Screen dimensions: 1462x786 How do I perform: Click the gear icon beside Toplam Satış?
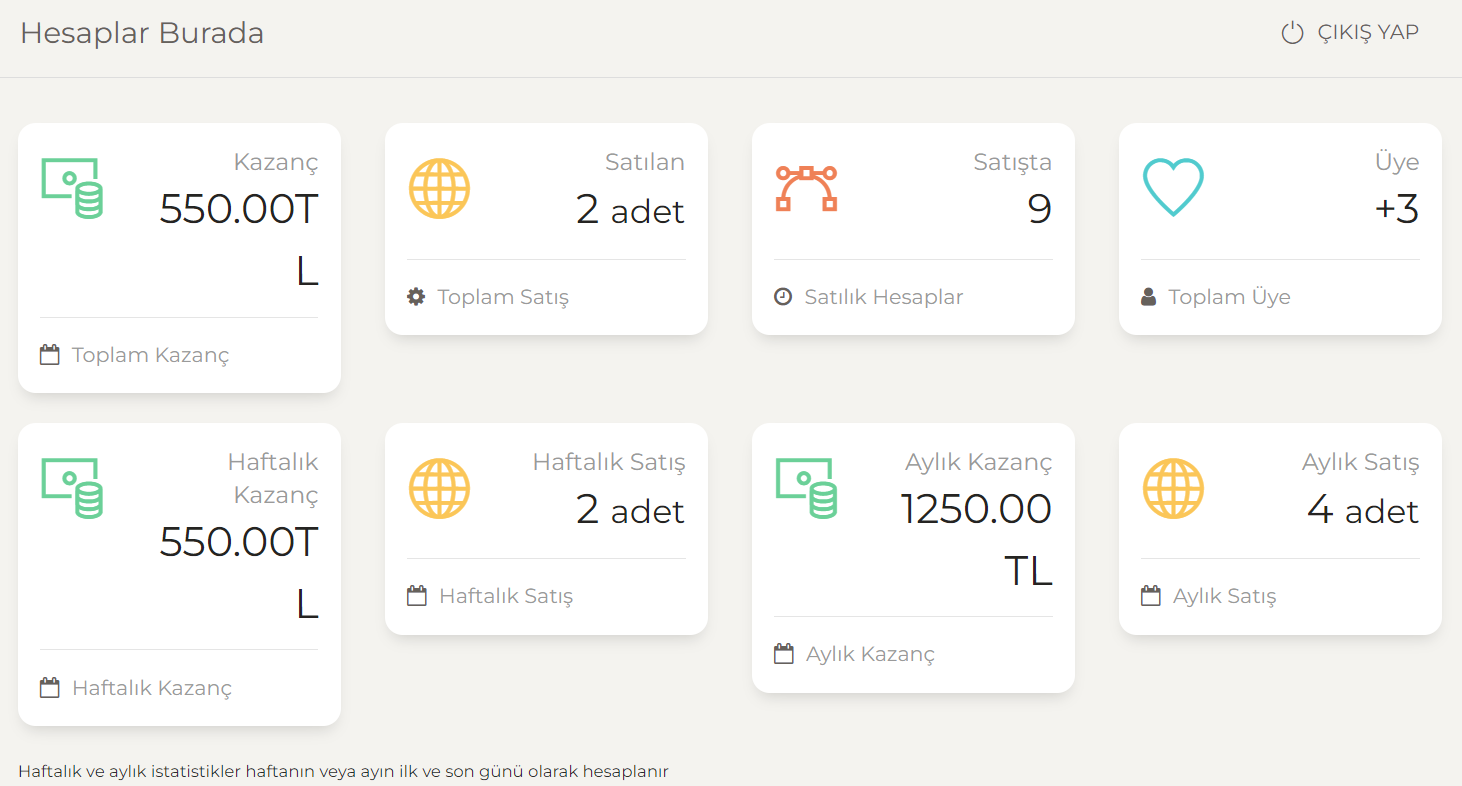(x=416, y=296)
